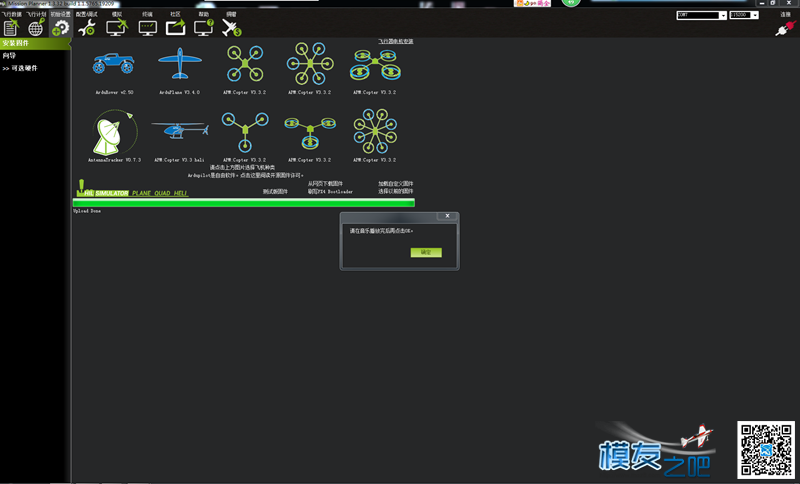Click the ArduPlane V3.4.0 label
The height and width of the screenshot is (484, 800).
pos(180,92)
